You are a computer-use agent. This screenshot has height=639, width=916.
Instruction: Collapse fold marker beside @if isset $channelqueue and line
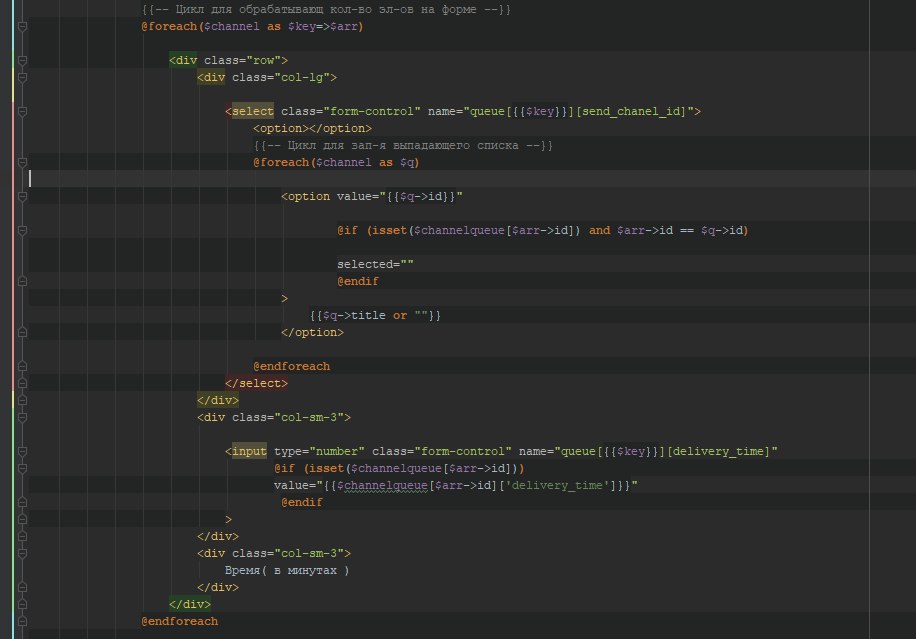(22, 230)
